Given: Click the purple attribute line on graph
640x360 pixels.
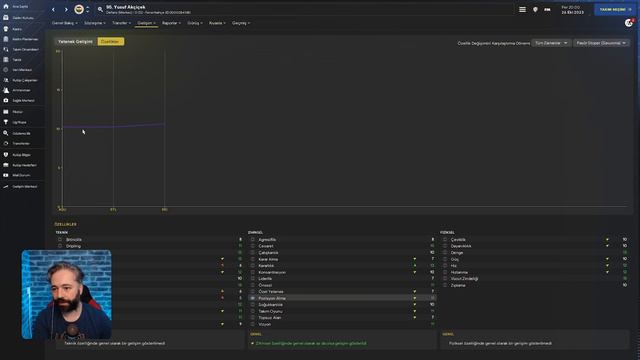Looking at the screenshot, I should (x=114, y=126).
